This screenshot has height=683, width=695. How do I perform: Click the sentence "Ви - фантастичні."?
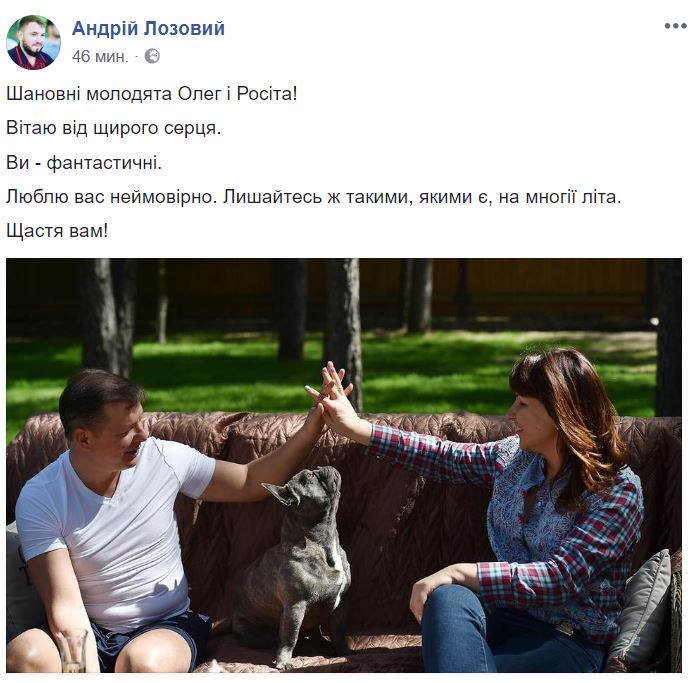(x=84, y=163)
